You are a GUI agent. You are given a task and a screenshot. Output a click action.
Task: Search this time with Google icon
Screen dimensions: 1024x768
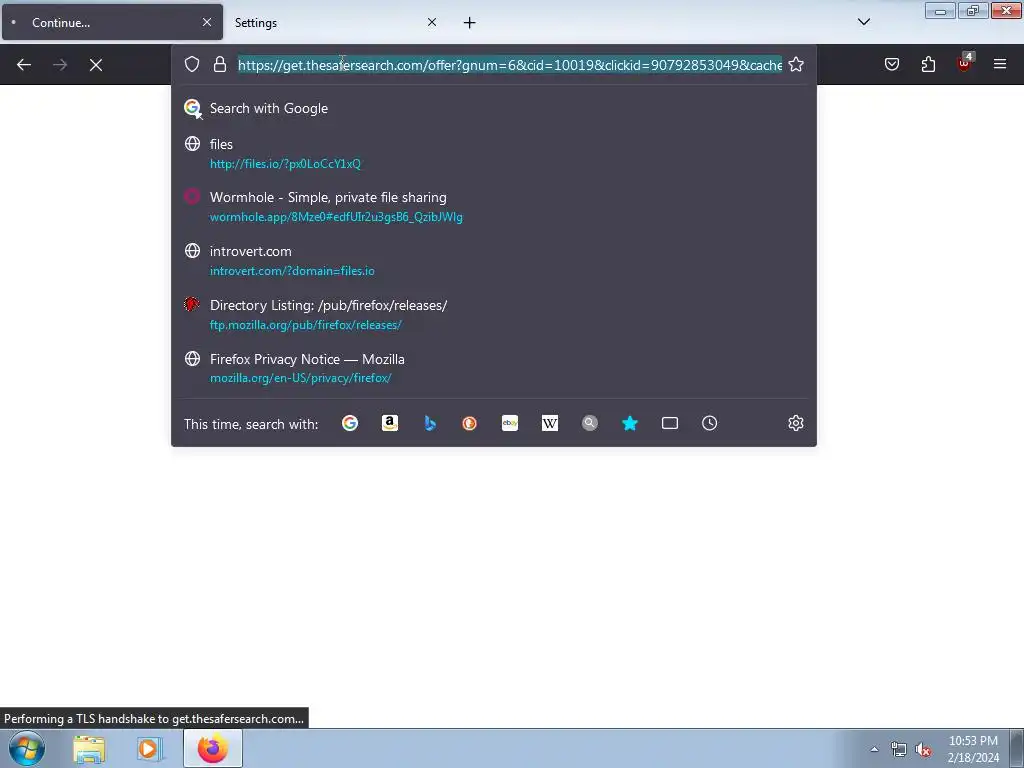350,423
